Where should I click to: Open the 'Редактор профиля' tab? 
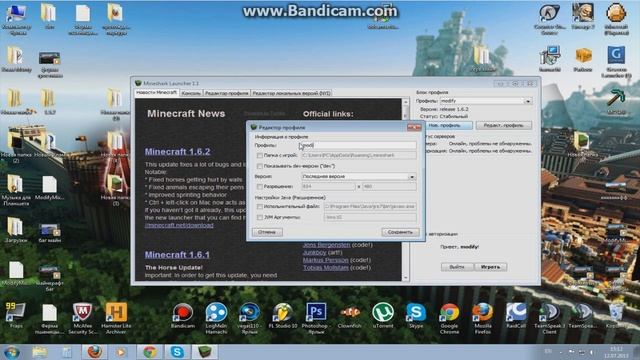227,93
